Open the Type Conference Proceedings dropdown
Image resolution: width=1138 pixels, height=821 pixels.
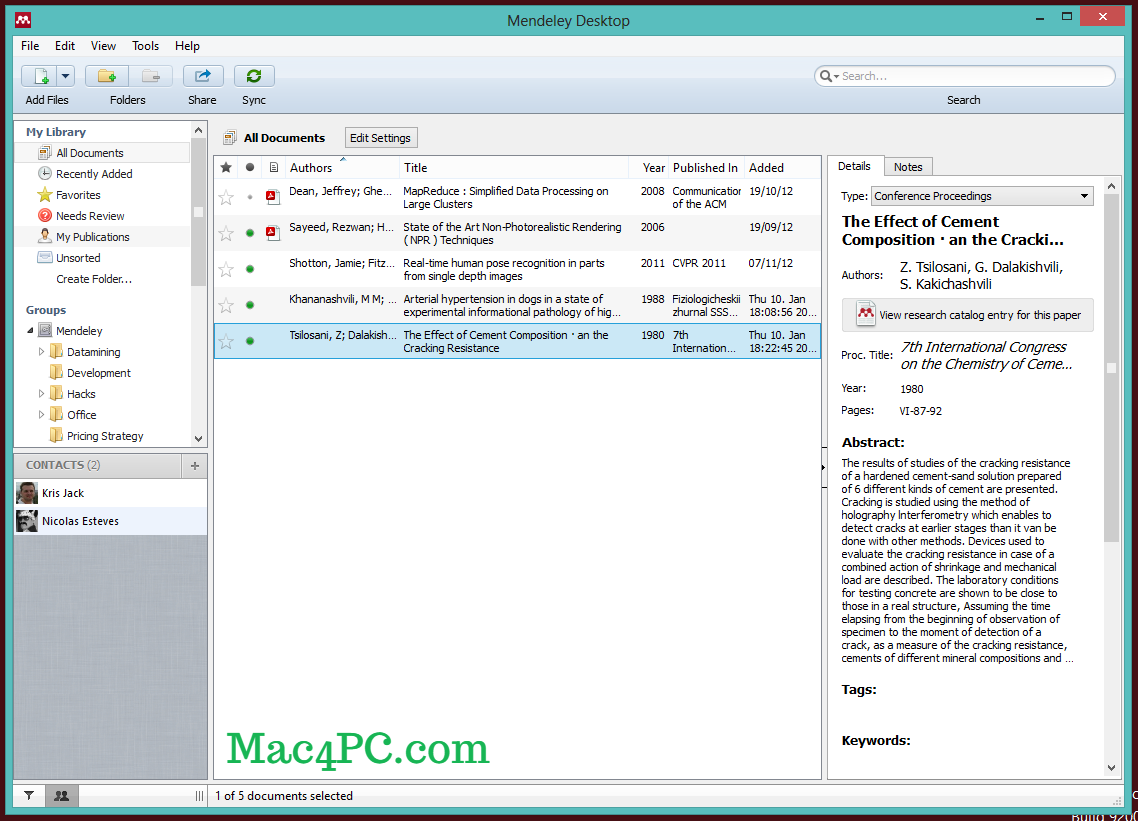point(983,196)
